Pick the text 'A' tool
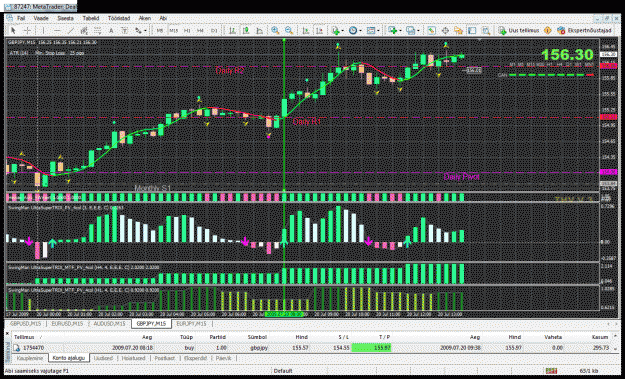Image resolution: width=625 pixels, height=379 pixels. point(111,30)
